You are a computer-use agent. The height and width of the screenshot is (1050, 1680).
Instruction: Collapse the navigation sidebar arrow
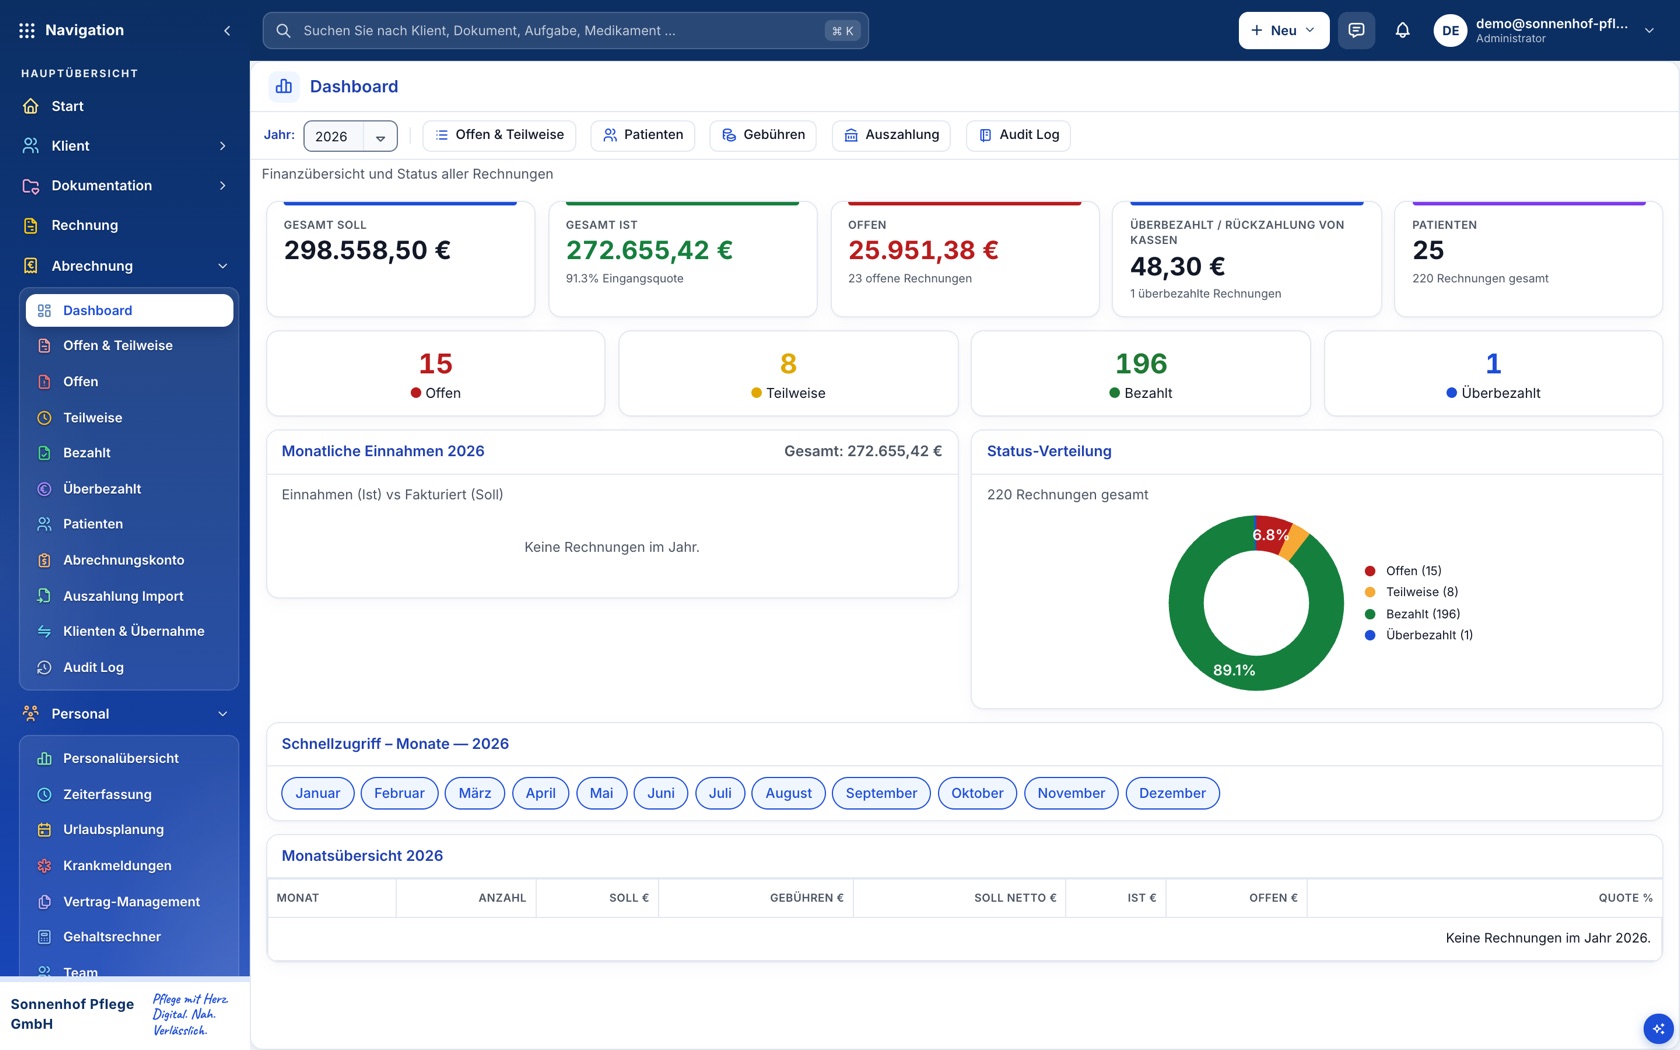[x=227, y=30]
